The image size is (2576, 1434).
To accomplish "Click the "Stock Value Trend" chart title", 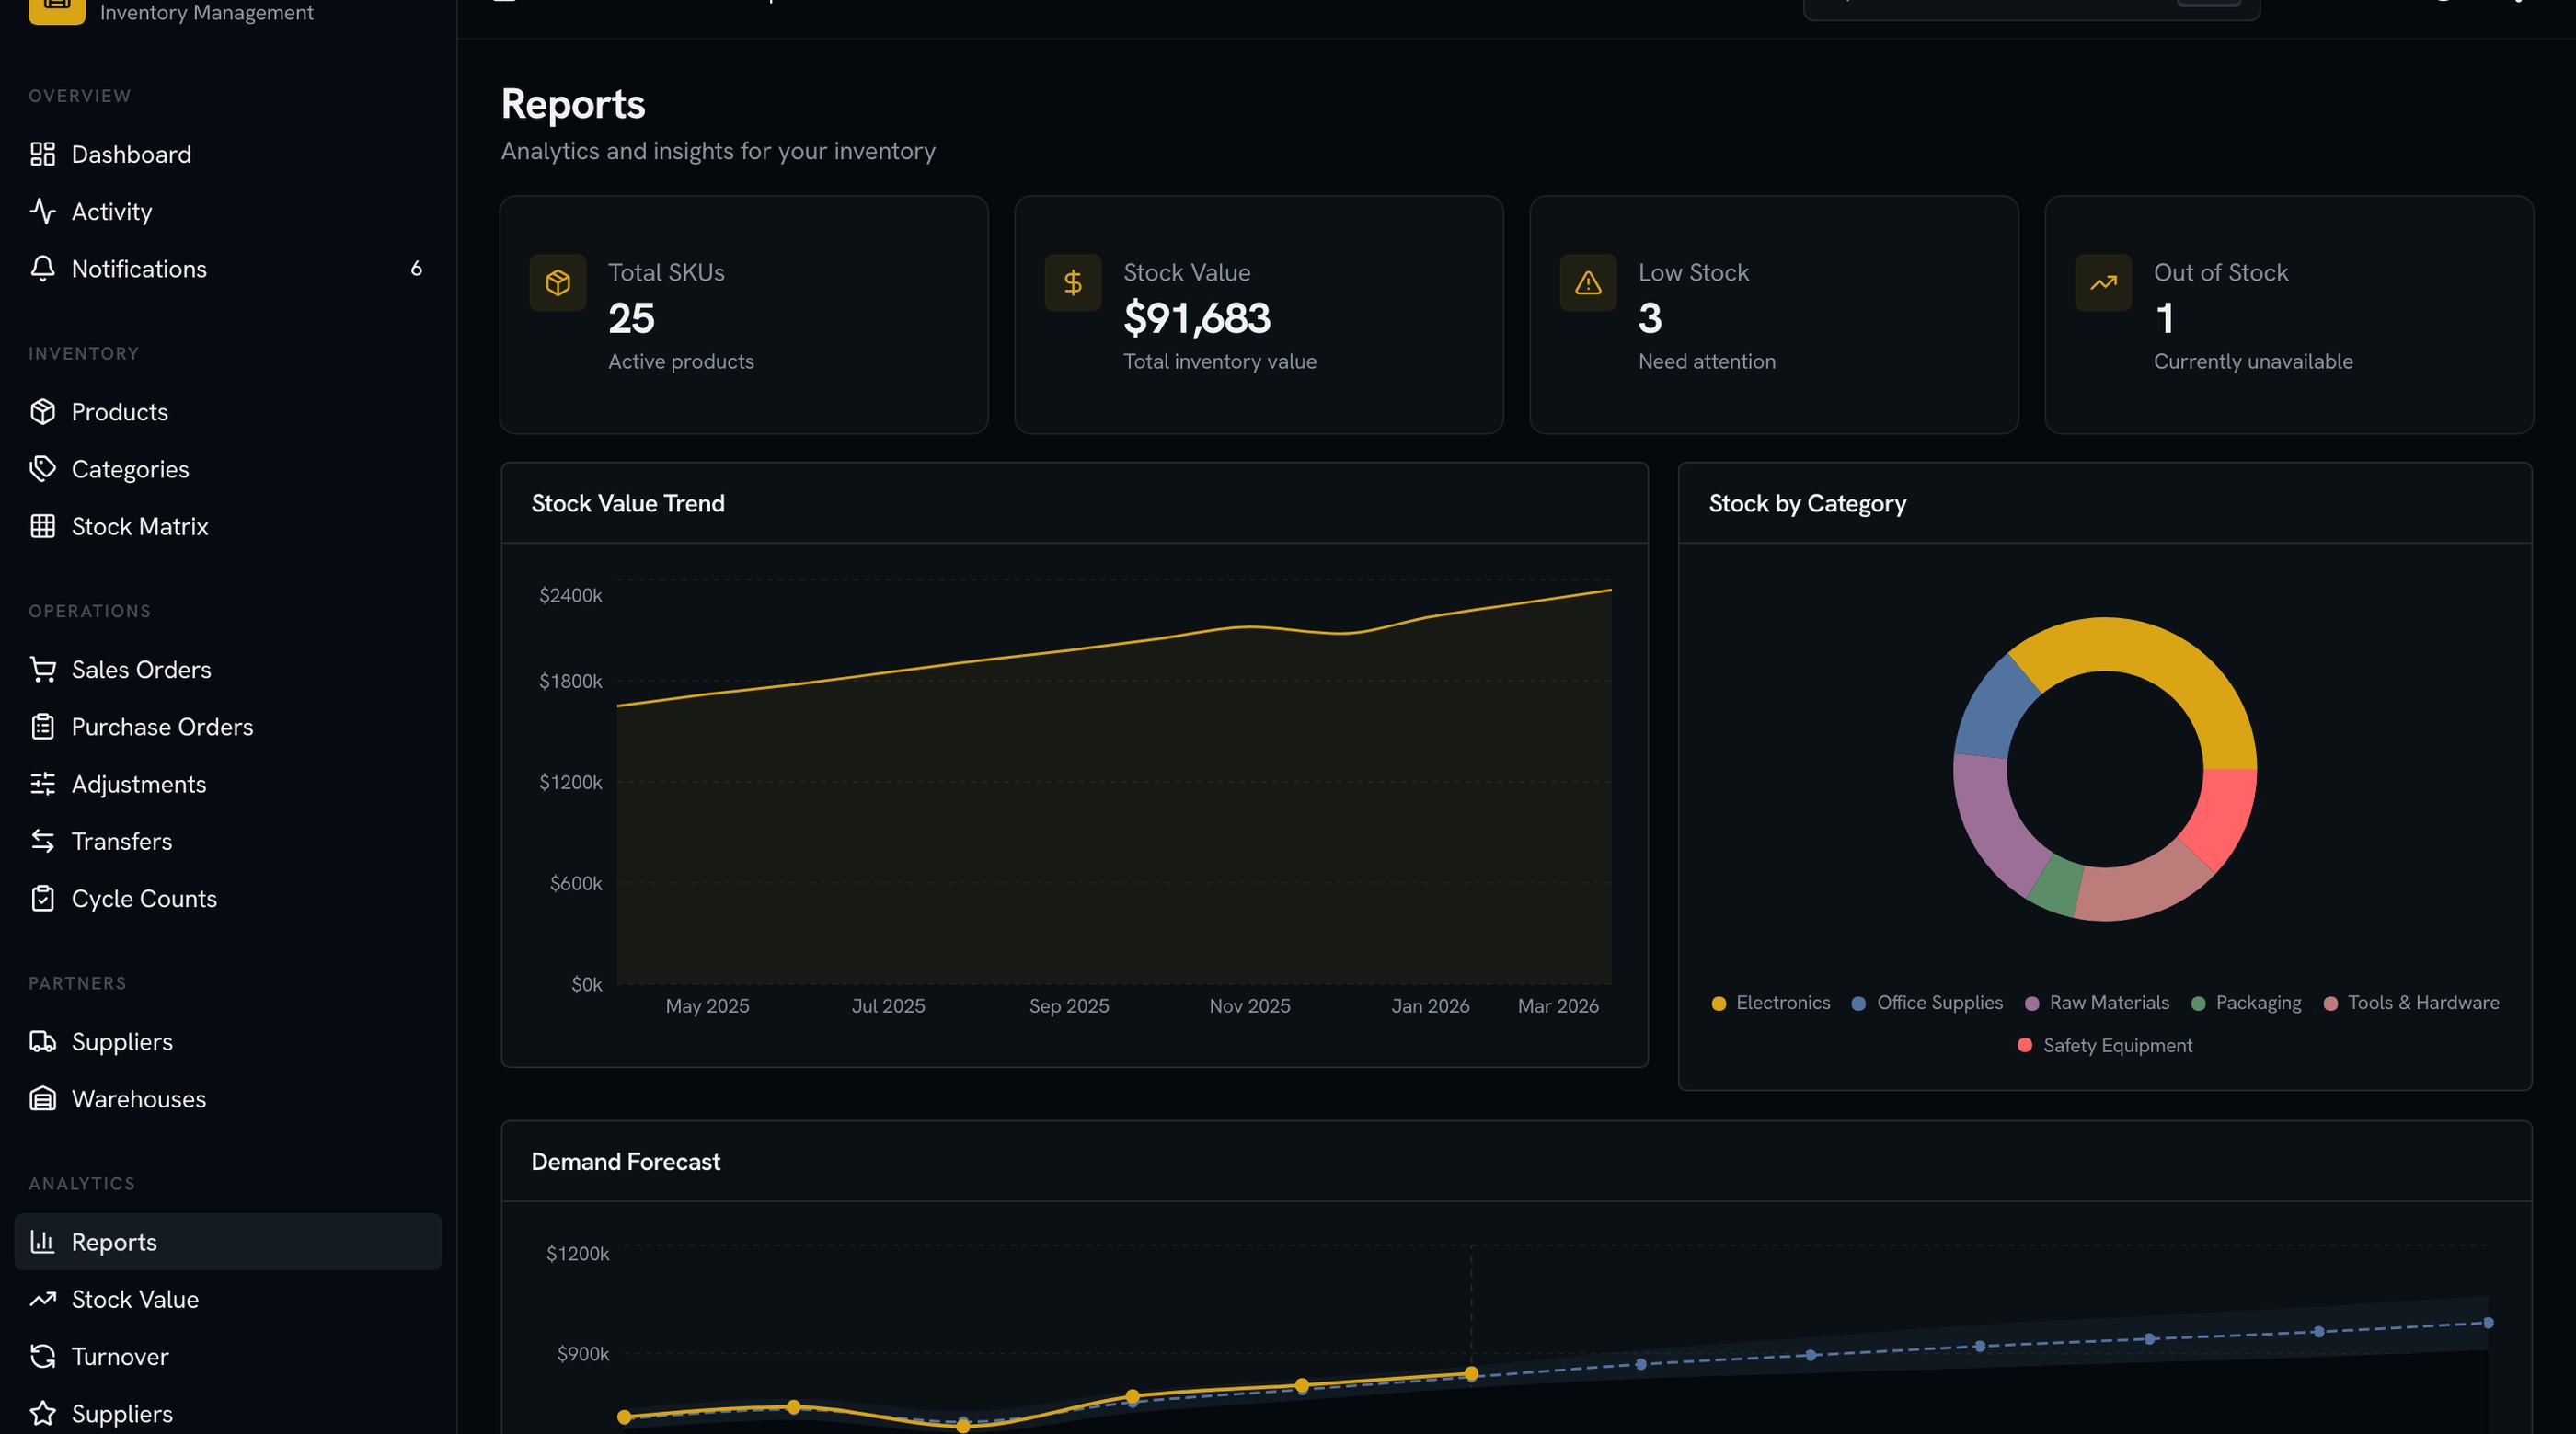I will click(x=627, y=503).
